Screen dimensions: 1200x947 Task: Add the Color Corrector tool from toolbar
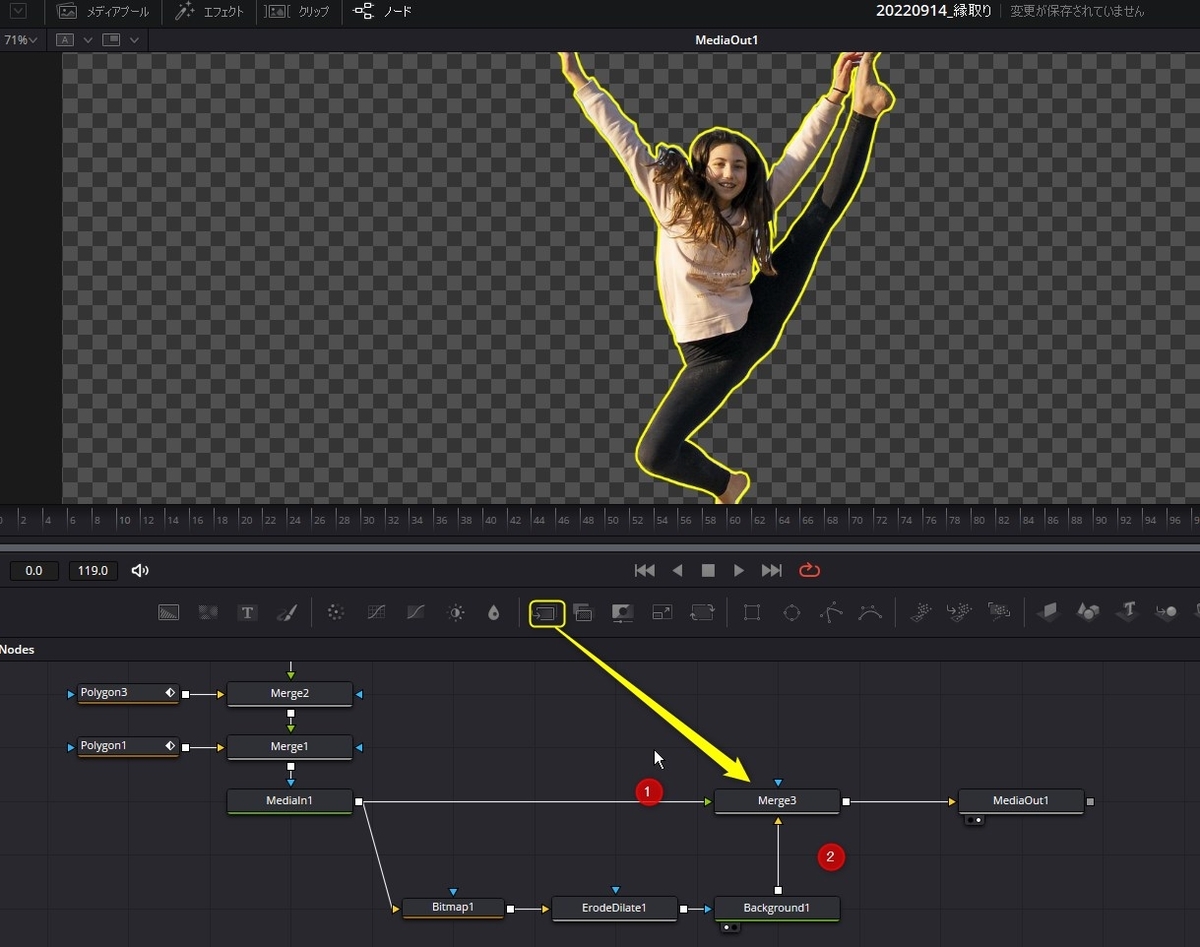(x=336, y=612)
